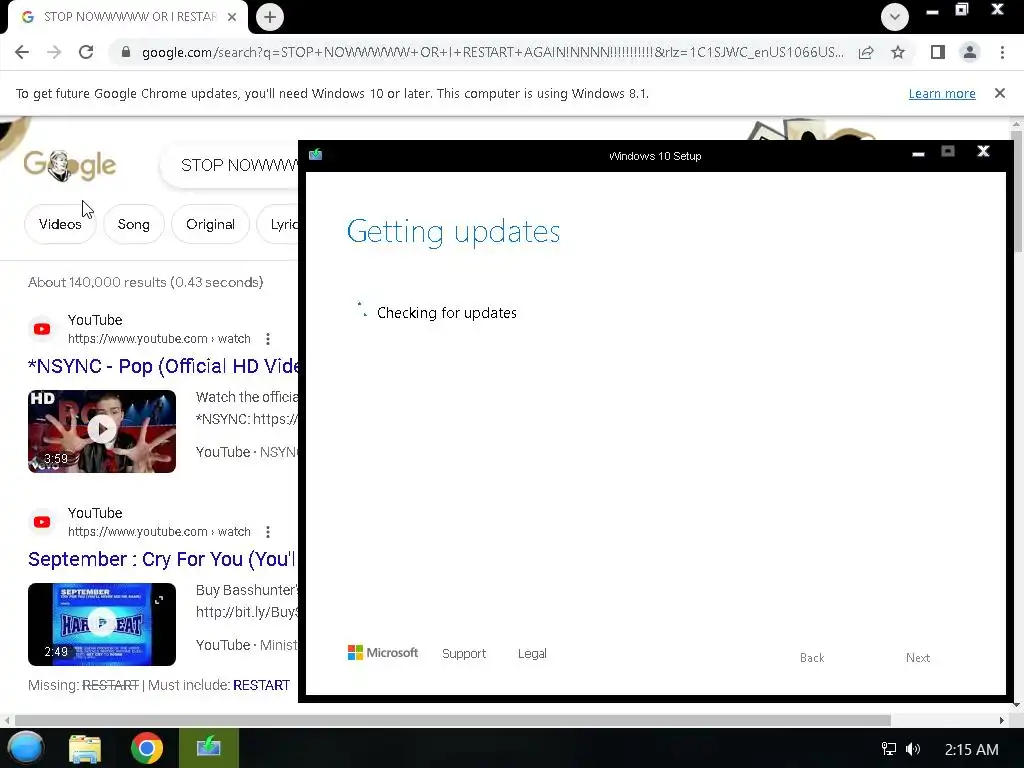1024x768 pixels.
Task: View site security lock info
Action: [126, 52]
